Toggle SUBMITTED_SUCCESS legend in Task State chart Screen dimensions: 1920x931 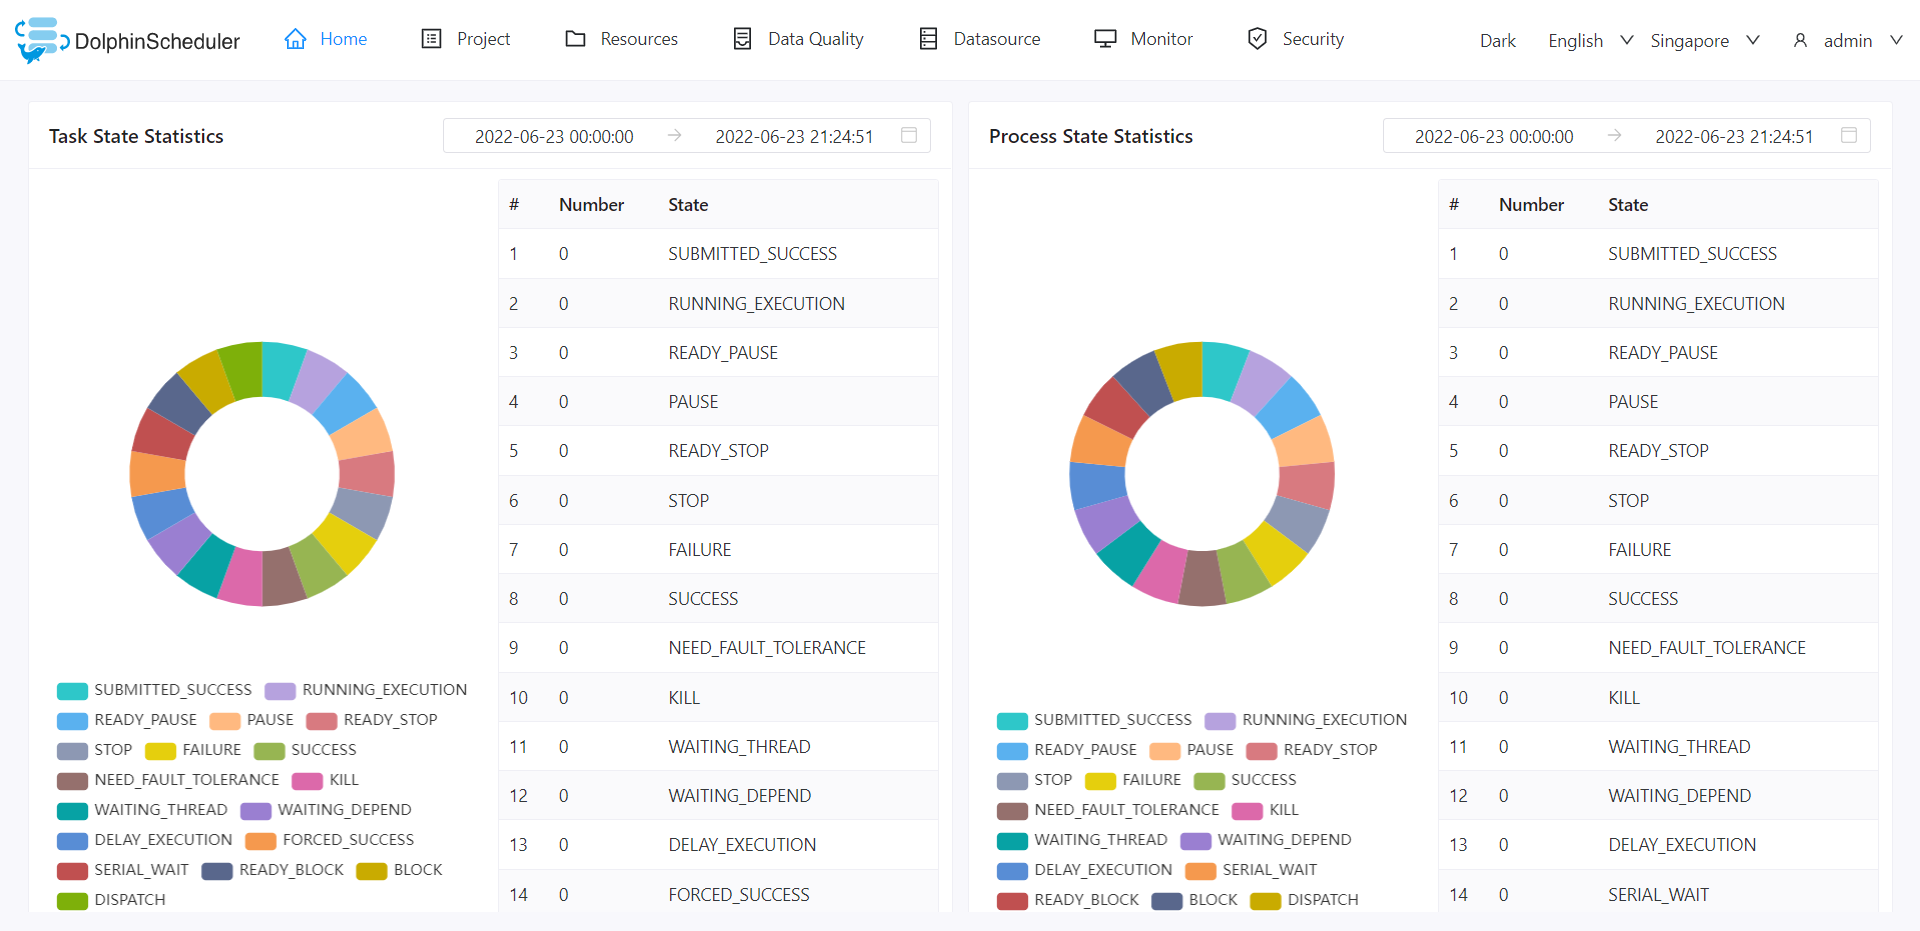tap(155, 690)
